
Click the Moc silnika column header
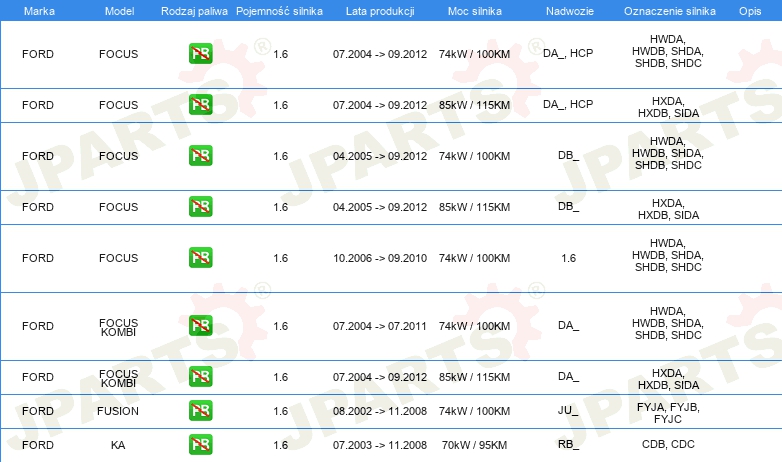(x=475, y=11)
